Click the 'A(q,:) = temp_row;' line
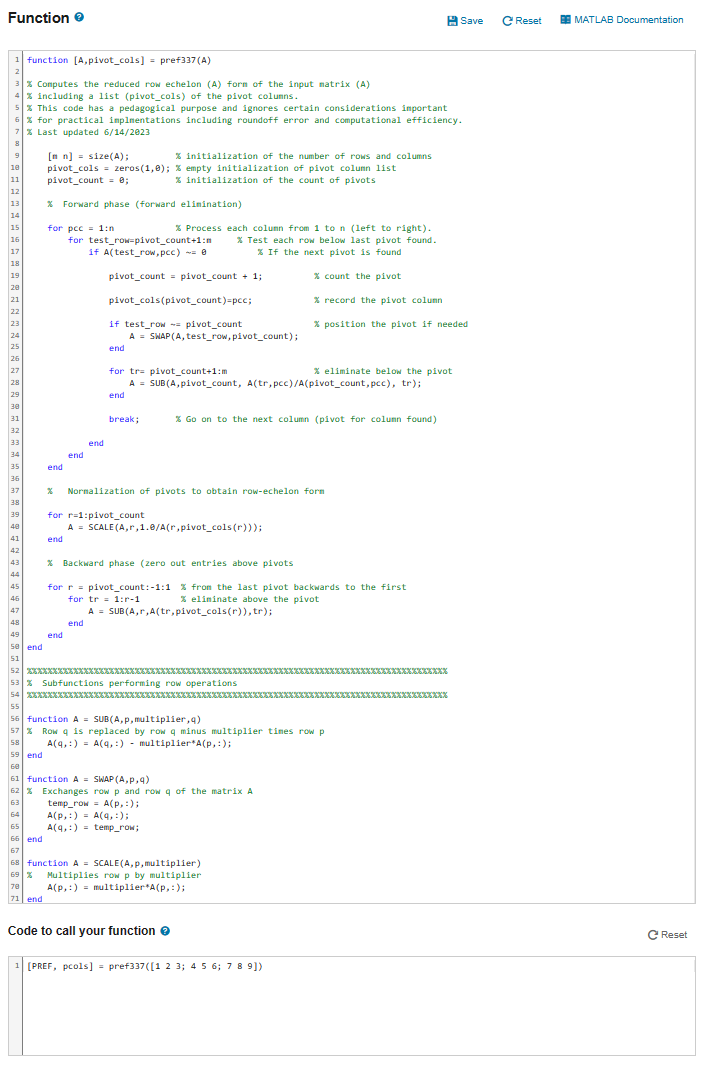Image resolution: width=705 pixels, height=1073 pixels. pyautogui.click(x=93, y=827)
